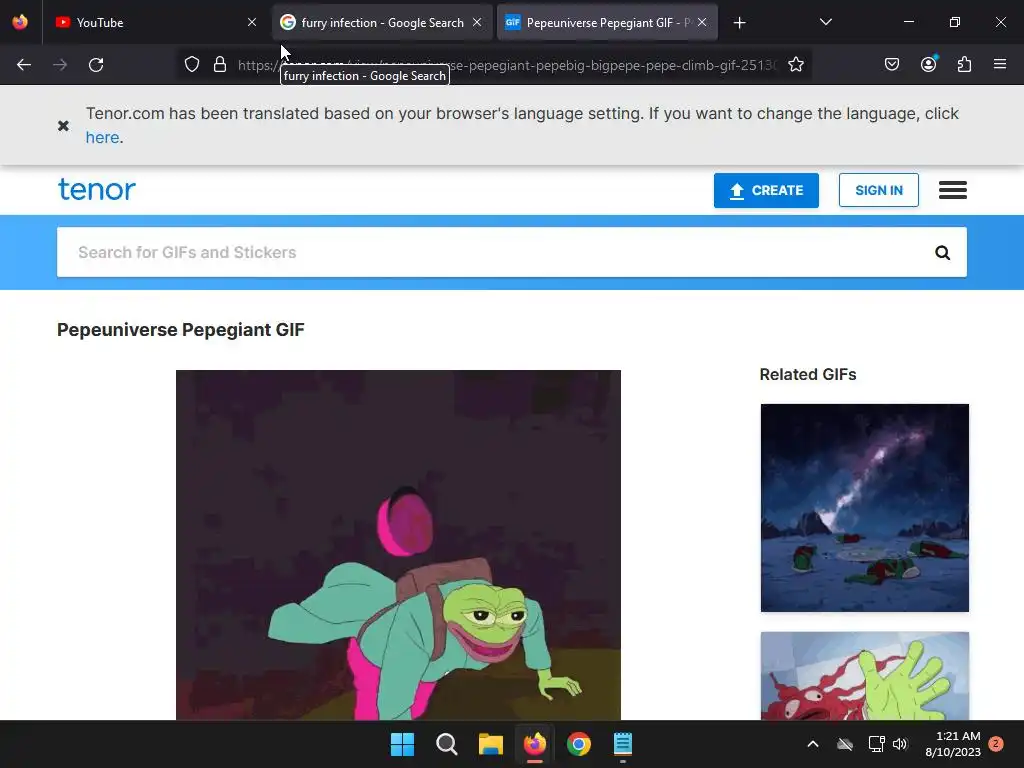The height and width of the screenshot is (768, 1024).
Task: Click the Firefox View icon
Action: [x=20, y=22]
